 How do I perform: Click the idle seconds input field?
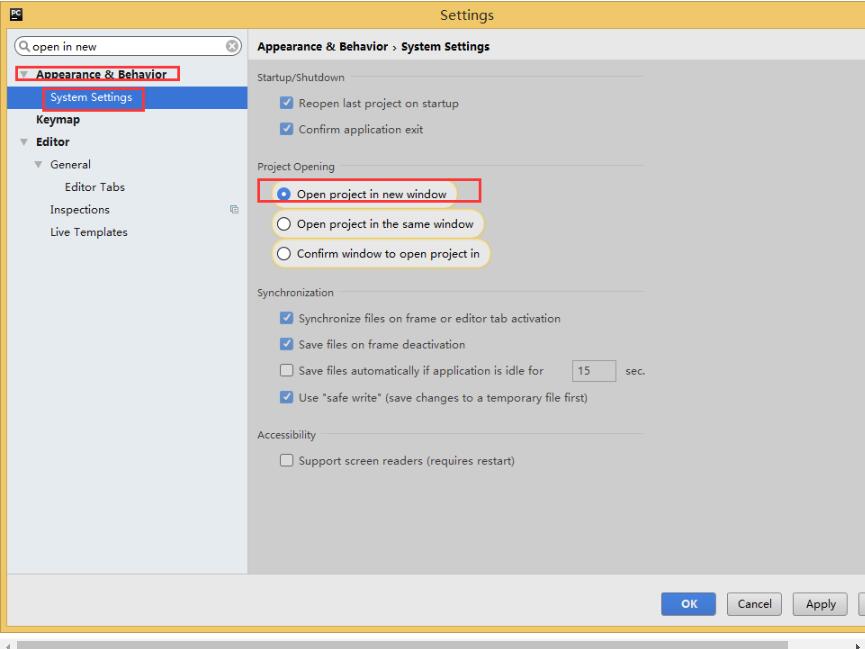(x=594, y=370)
